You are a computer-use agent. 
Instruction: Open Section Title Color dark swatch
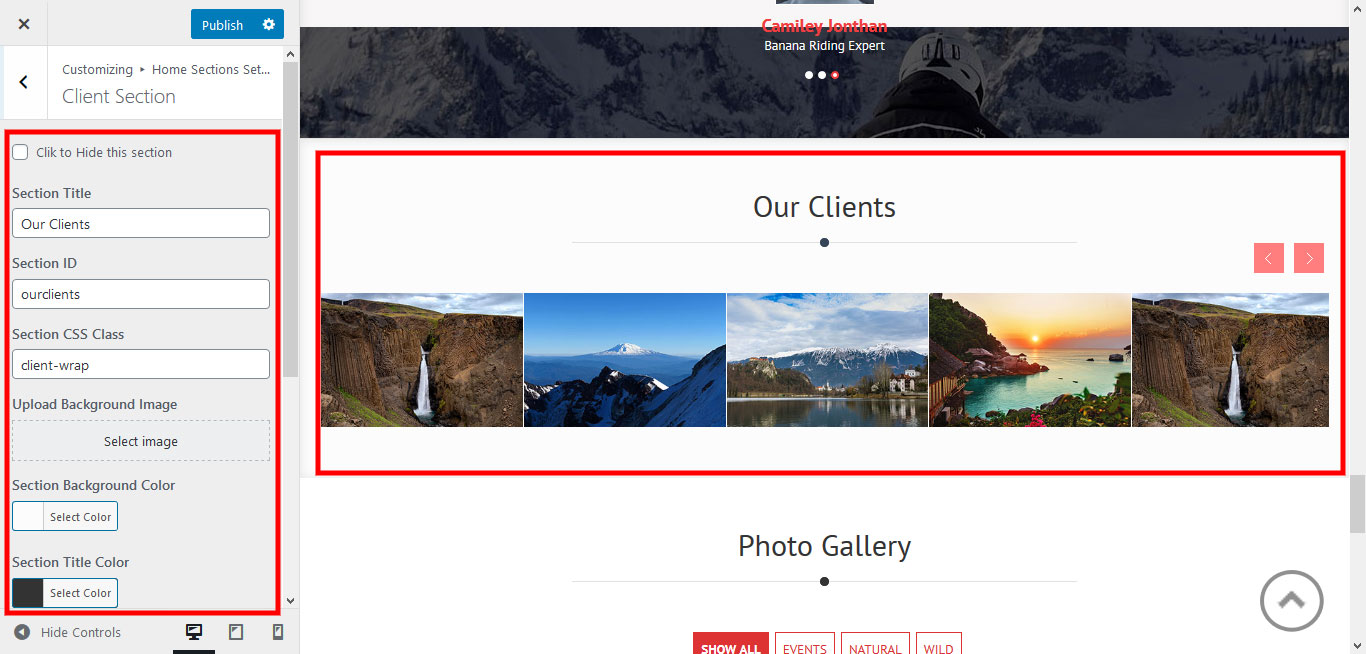pos(28,593)
